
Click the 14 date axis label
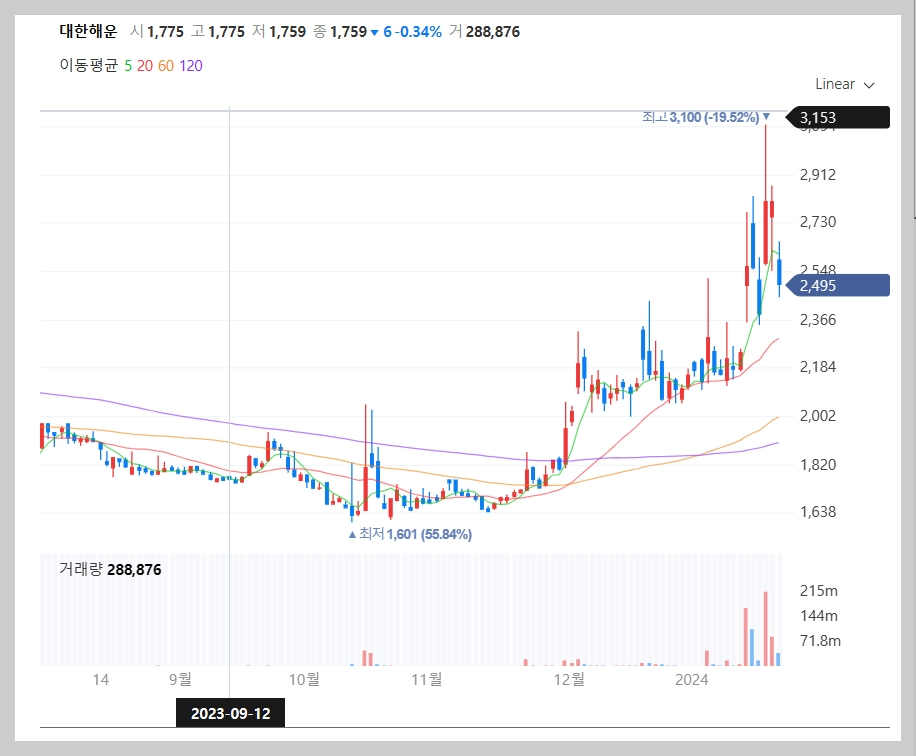pyautogui.click(x=100, y=679)
